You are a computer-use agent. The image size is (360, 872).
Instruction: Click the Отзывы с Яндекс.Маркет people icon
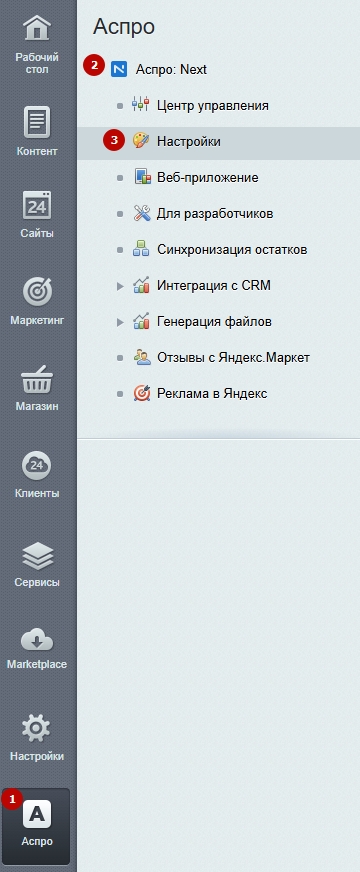(x=142, y=358)
